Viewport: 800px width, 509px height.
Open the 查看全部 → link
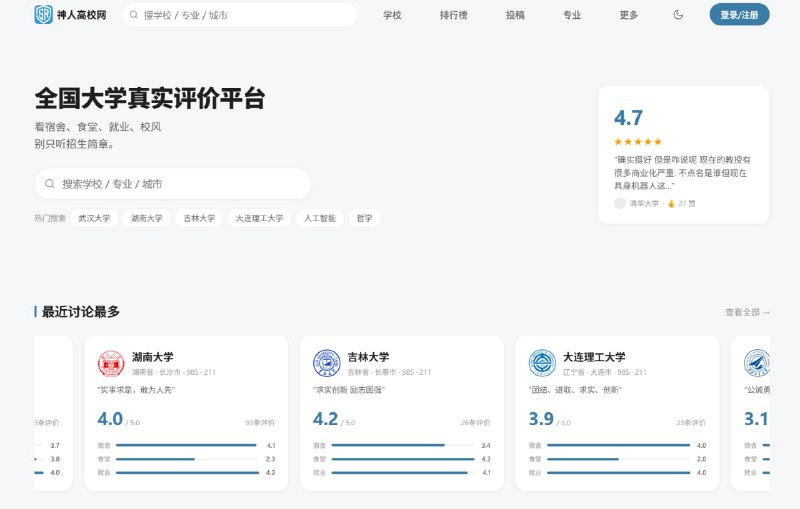point(747,312)
